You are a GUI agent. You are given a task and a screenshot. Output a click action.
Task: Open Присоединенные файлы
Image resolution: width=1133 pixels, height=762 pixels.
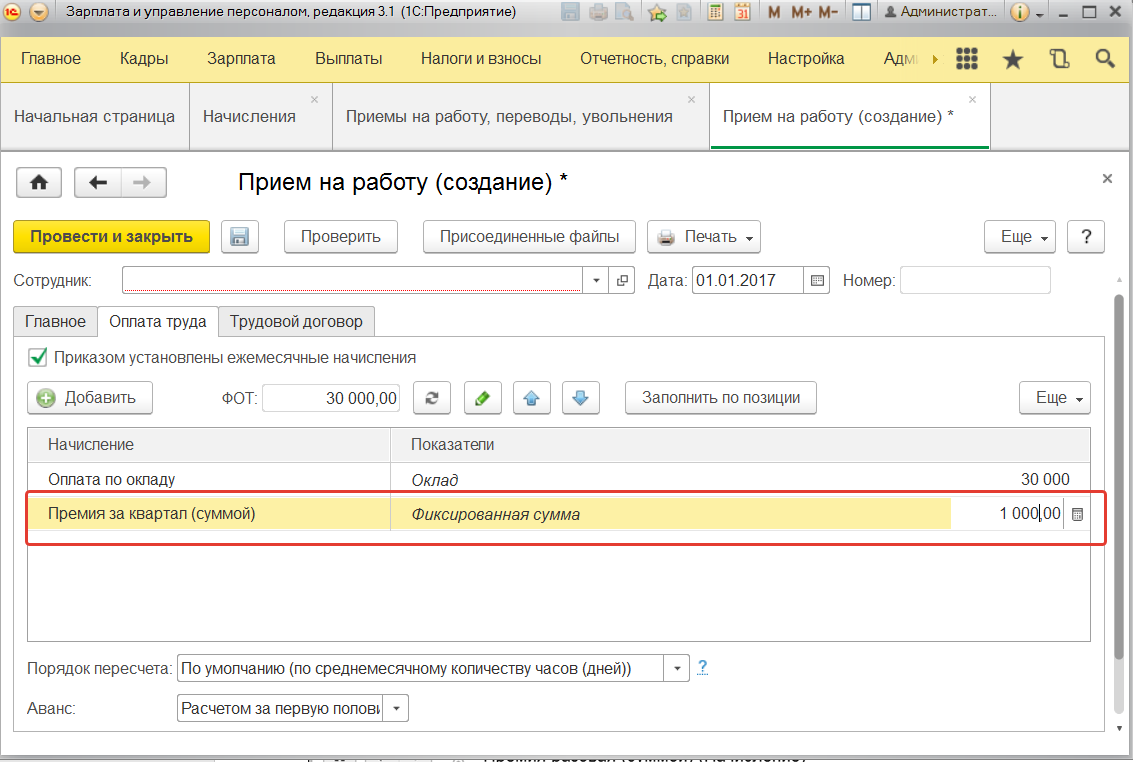pos(530,237)
